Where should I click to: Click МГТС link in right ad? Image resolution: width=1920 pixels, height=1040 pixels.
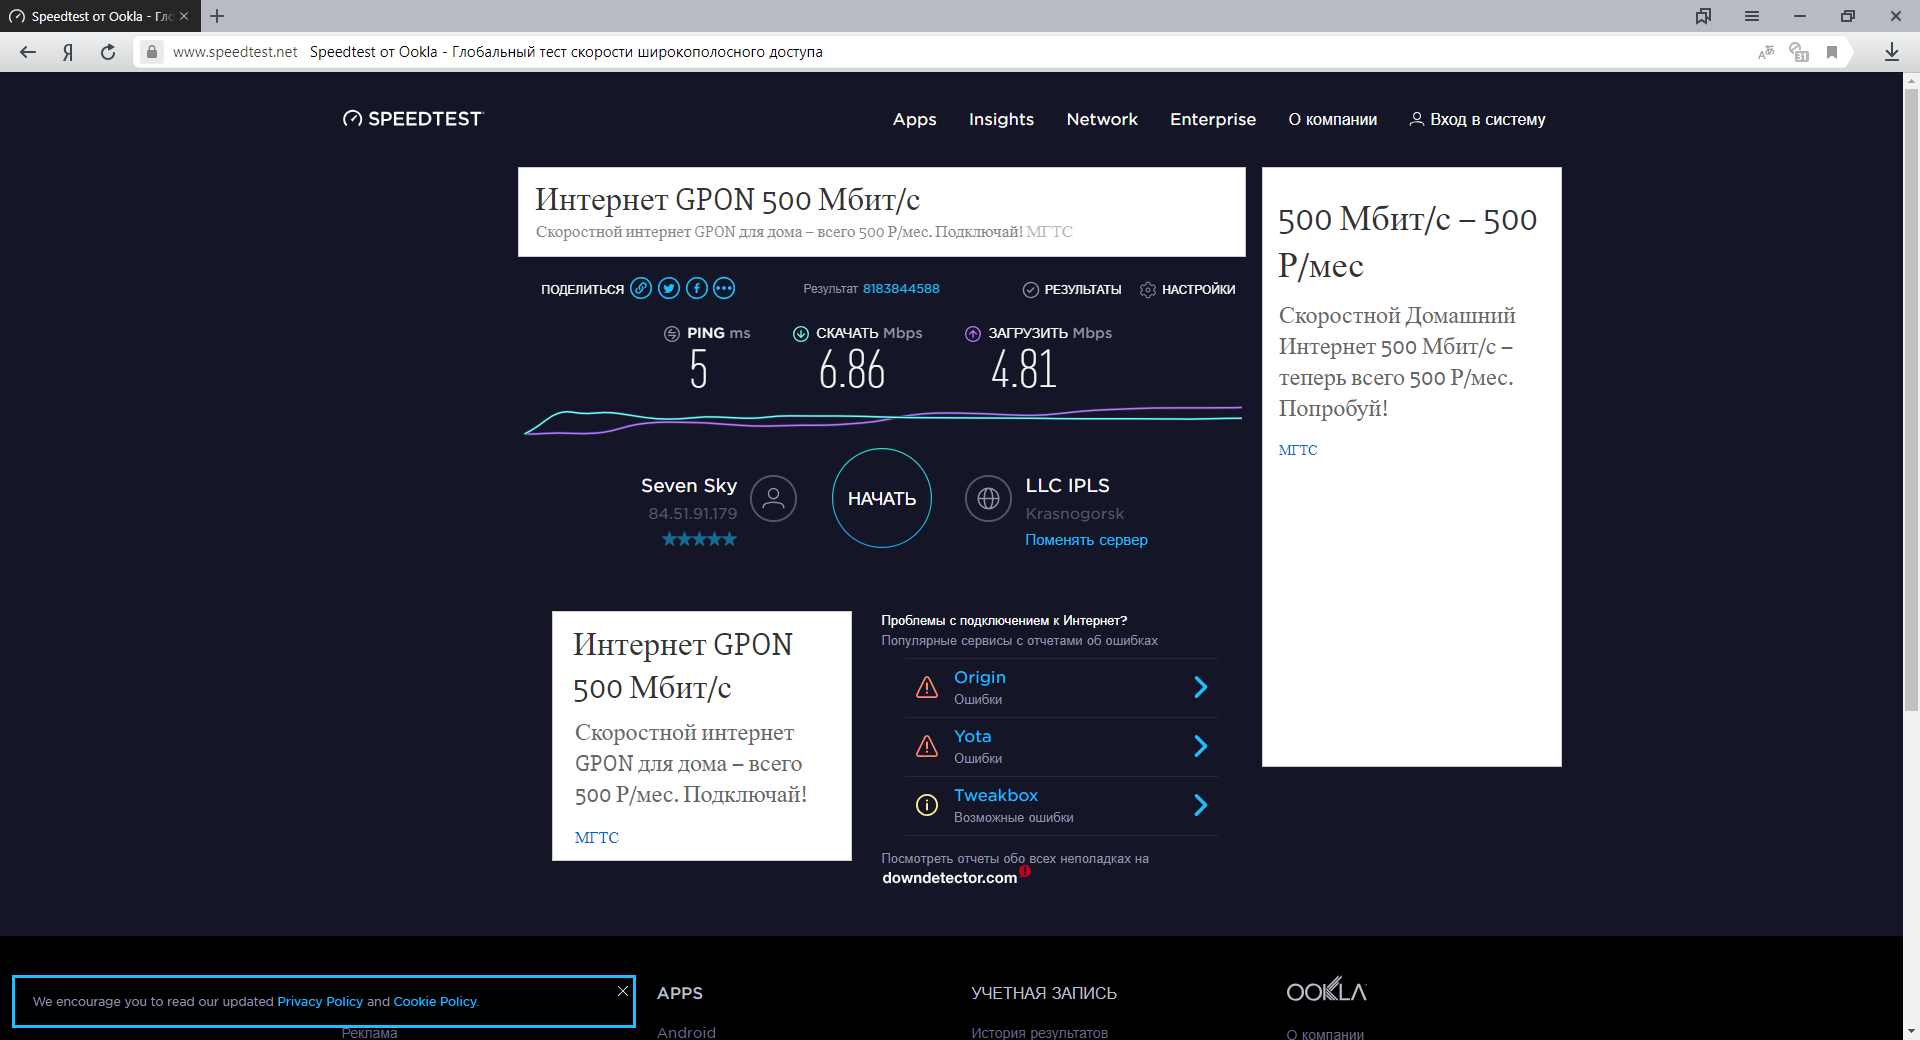pos(1298,450)
